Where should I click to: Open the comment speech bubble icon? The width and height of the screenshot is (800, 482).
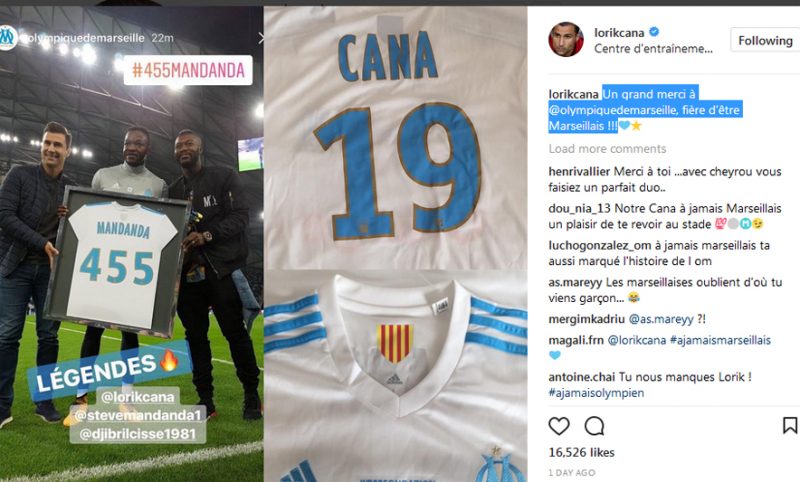pos(594,426)
